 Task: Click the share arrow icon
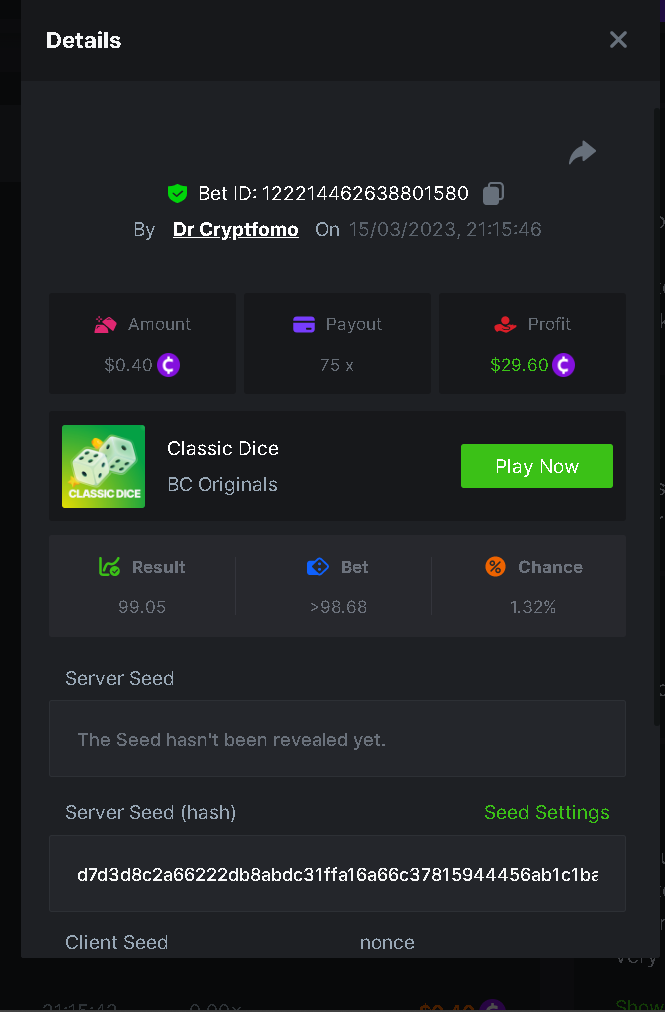tap(582, 152)
